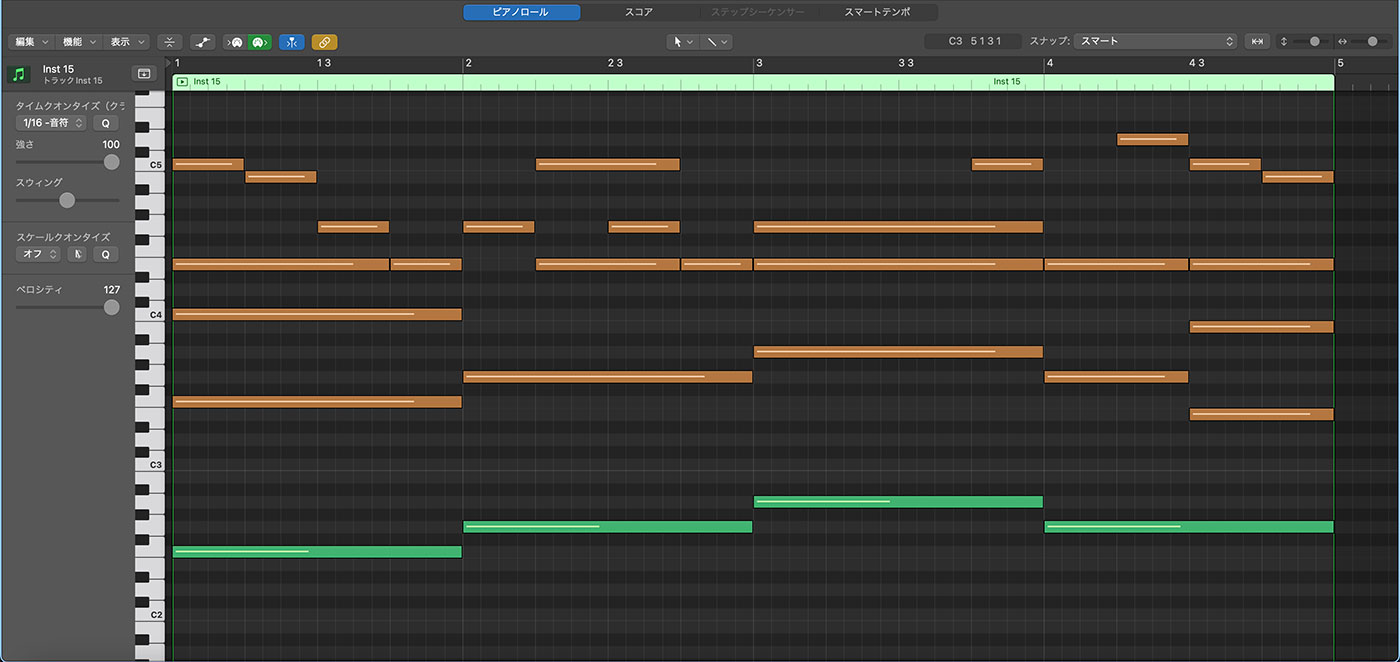
Task: Select the ステップシーケンサー tab
Action: (758, 12)
